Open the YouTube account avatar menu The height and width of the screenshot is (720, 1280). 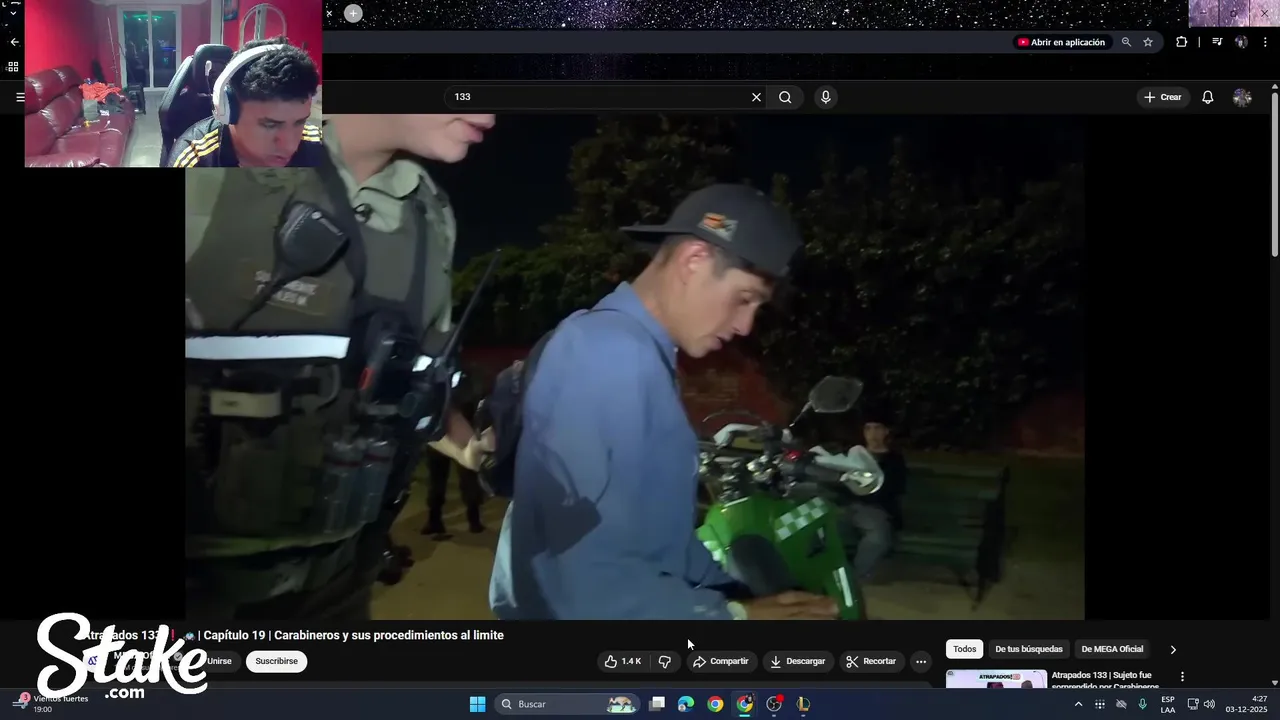click(1242, 97)
